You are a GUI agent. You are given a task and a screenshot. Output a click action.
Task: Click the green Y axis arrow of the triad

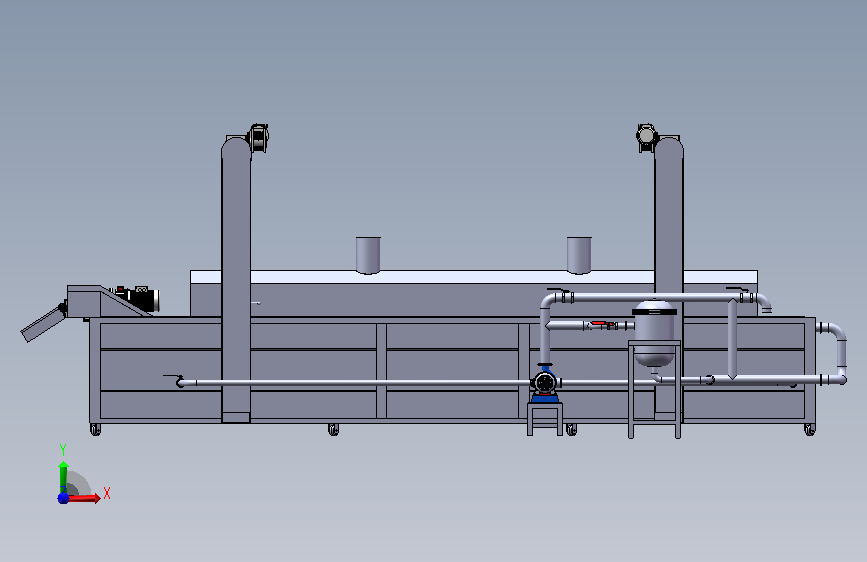coord(64,477)
